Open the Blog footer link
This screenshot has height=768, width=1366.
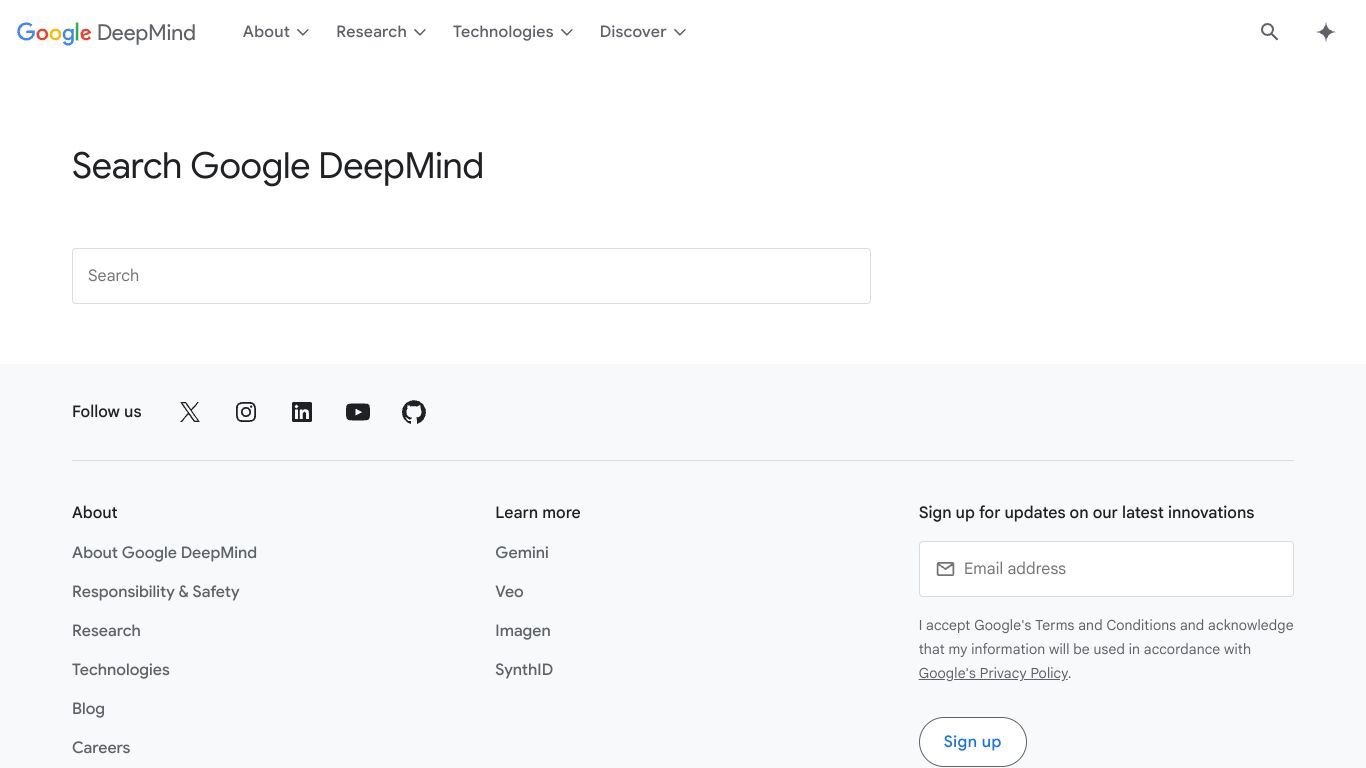point(88,709)
